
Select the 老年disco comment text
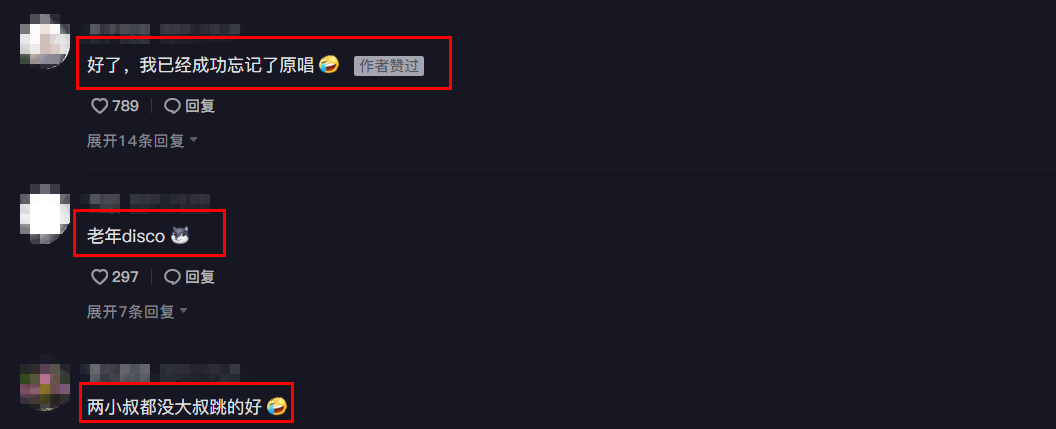(126, 236)
